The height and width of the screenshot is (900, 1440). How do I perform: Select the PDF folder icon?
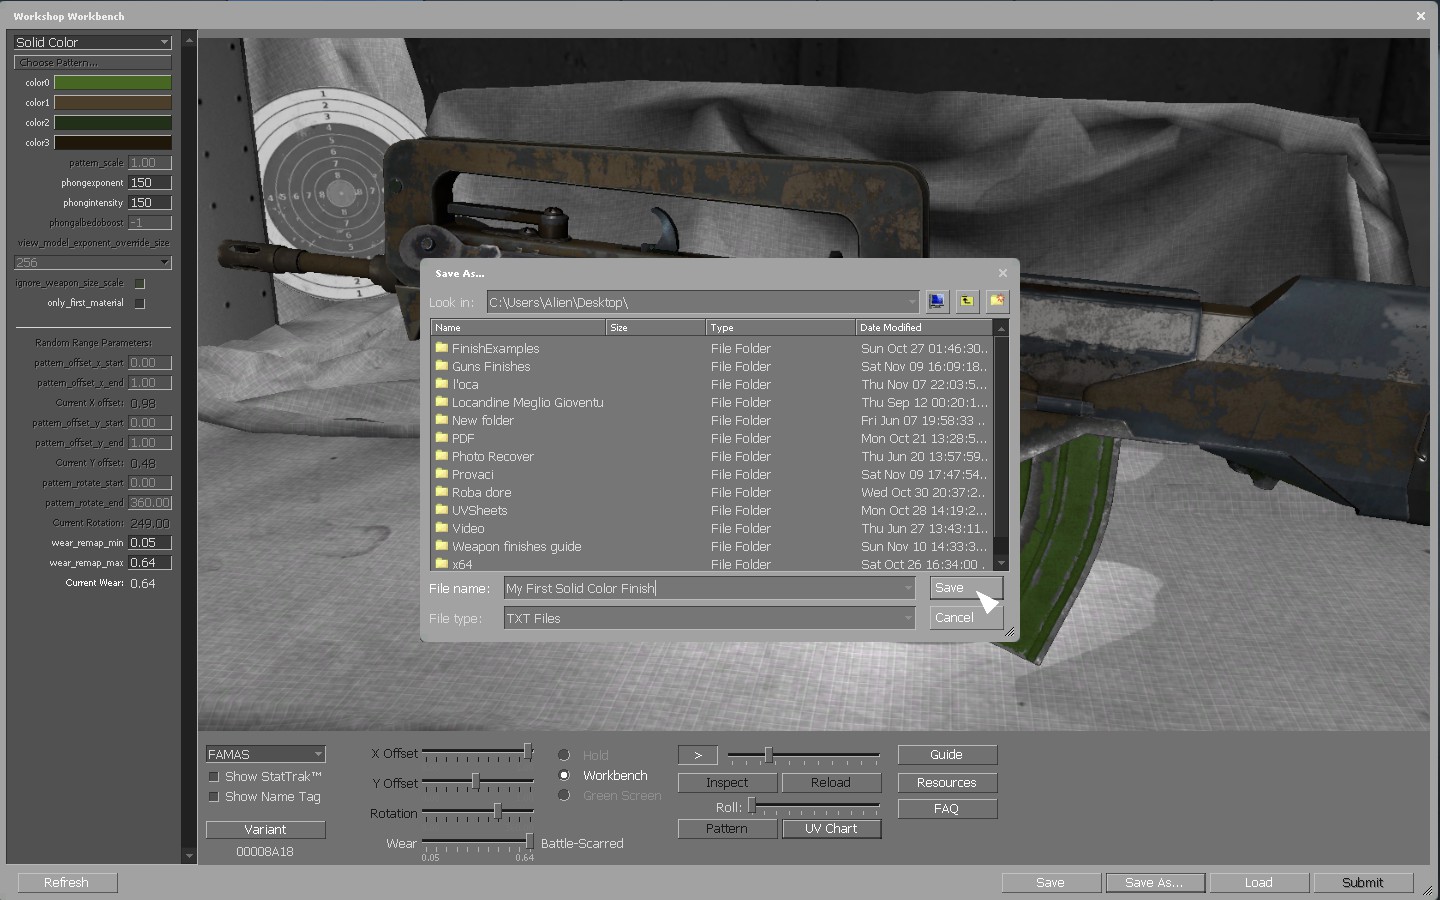pyautogui.click(x=441, y=438)
